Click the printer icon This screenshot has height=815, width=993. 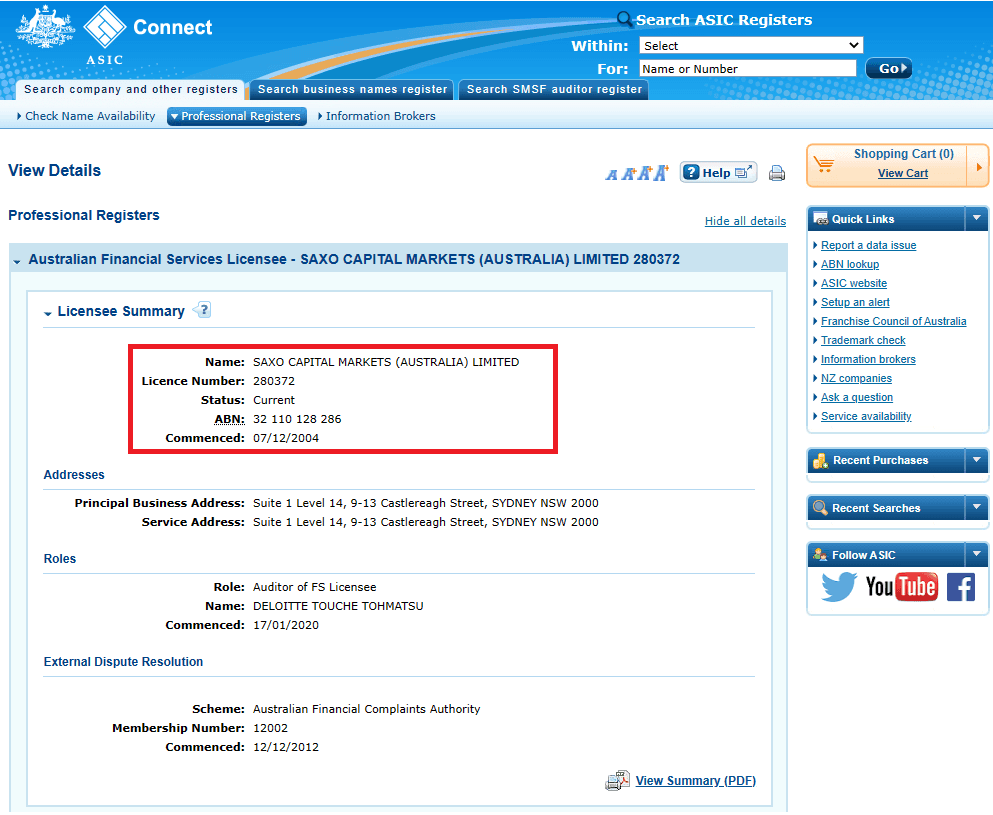pos(776,173)
